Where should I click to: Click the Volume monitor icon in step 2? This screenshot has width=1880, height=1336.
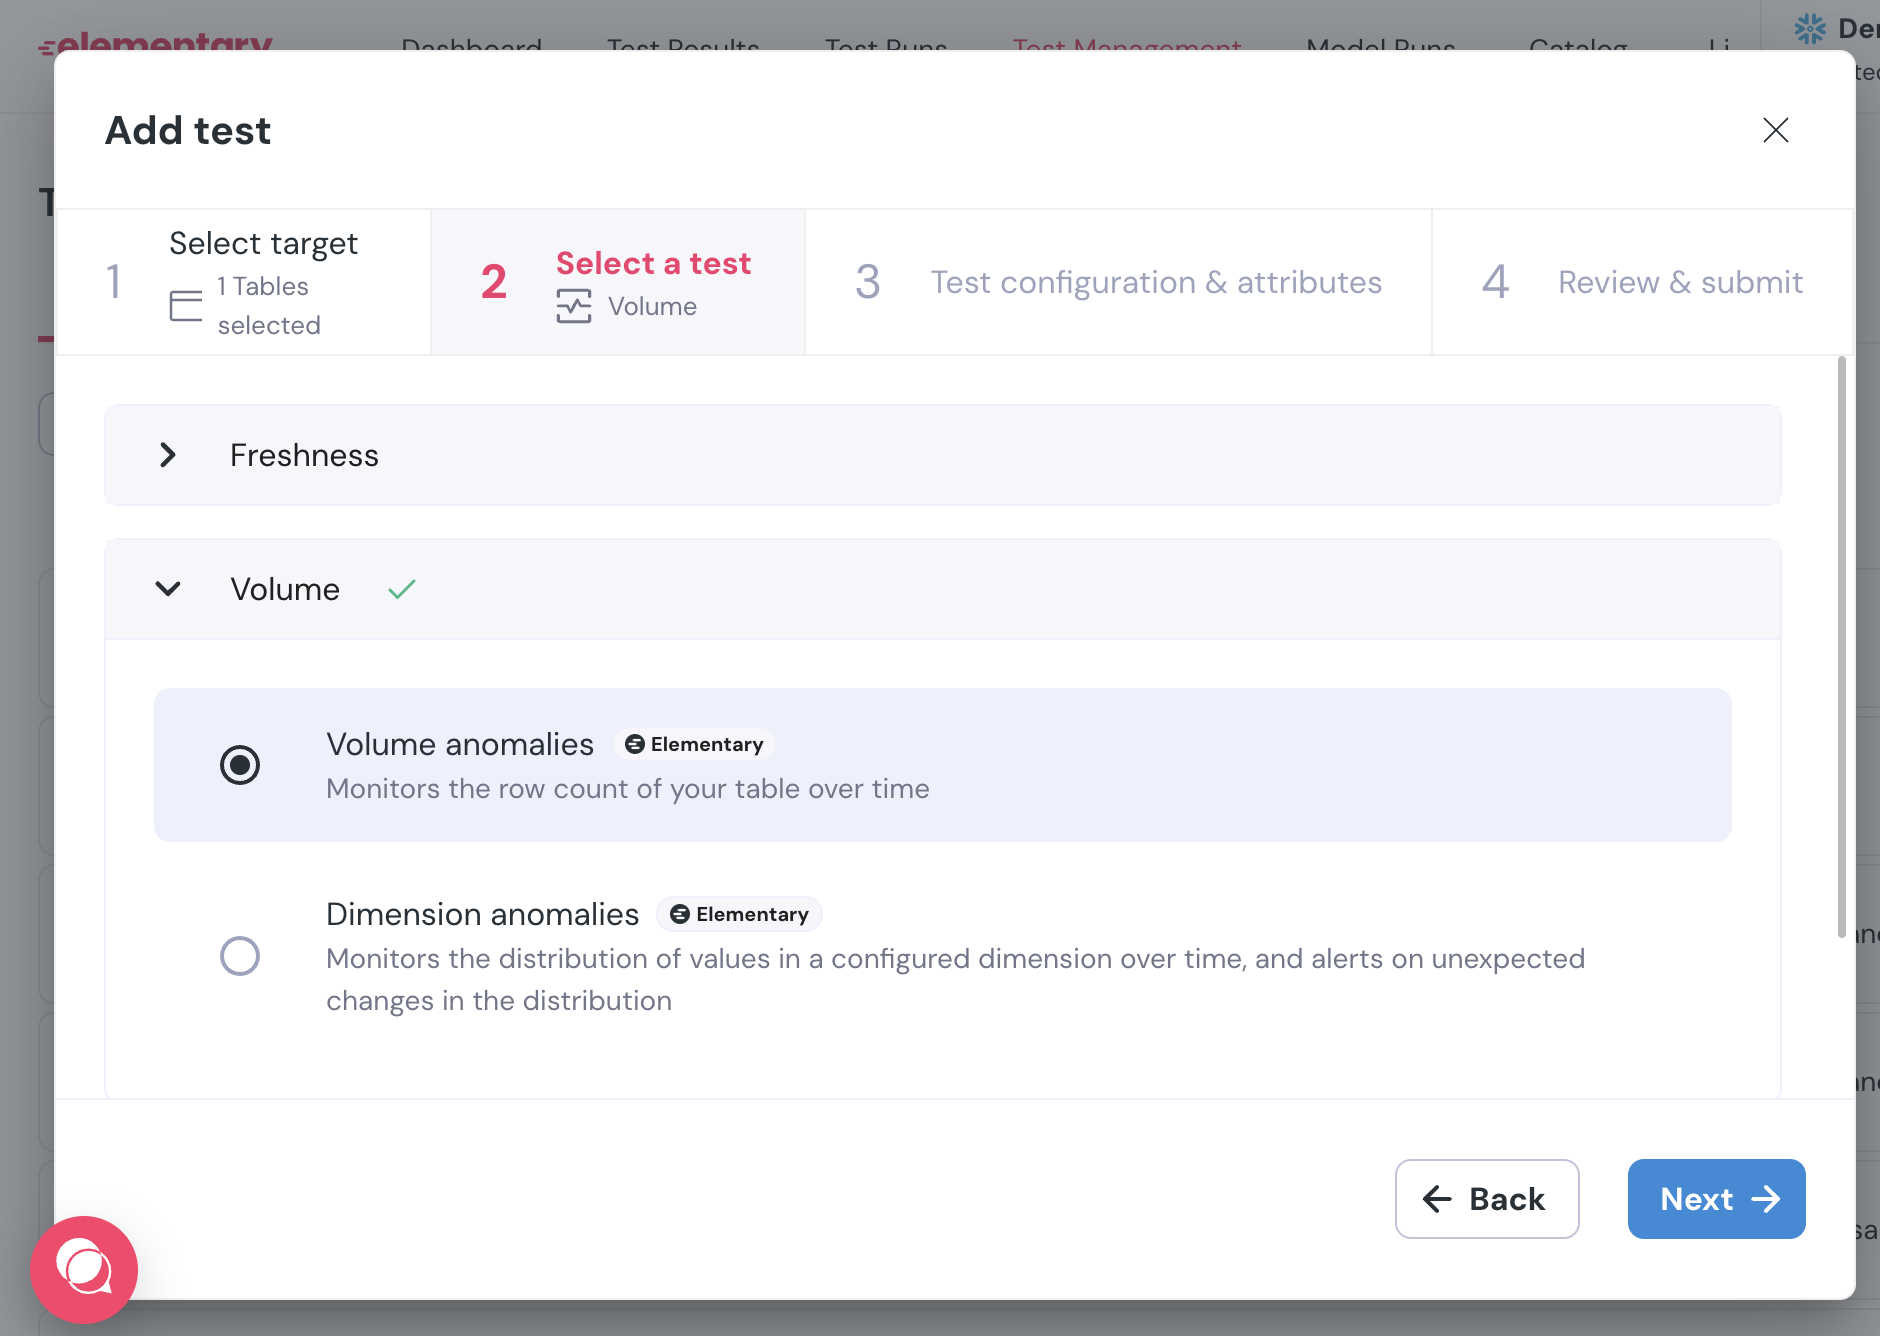(574, 306)
